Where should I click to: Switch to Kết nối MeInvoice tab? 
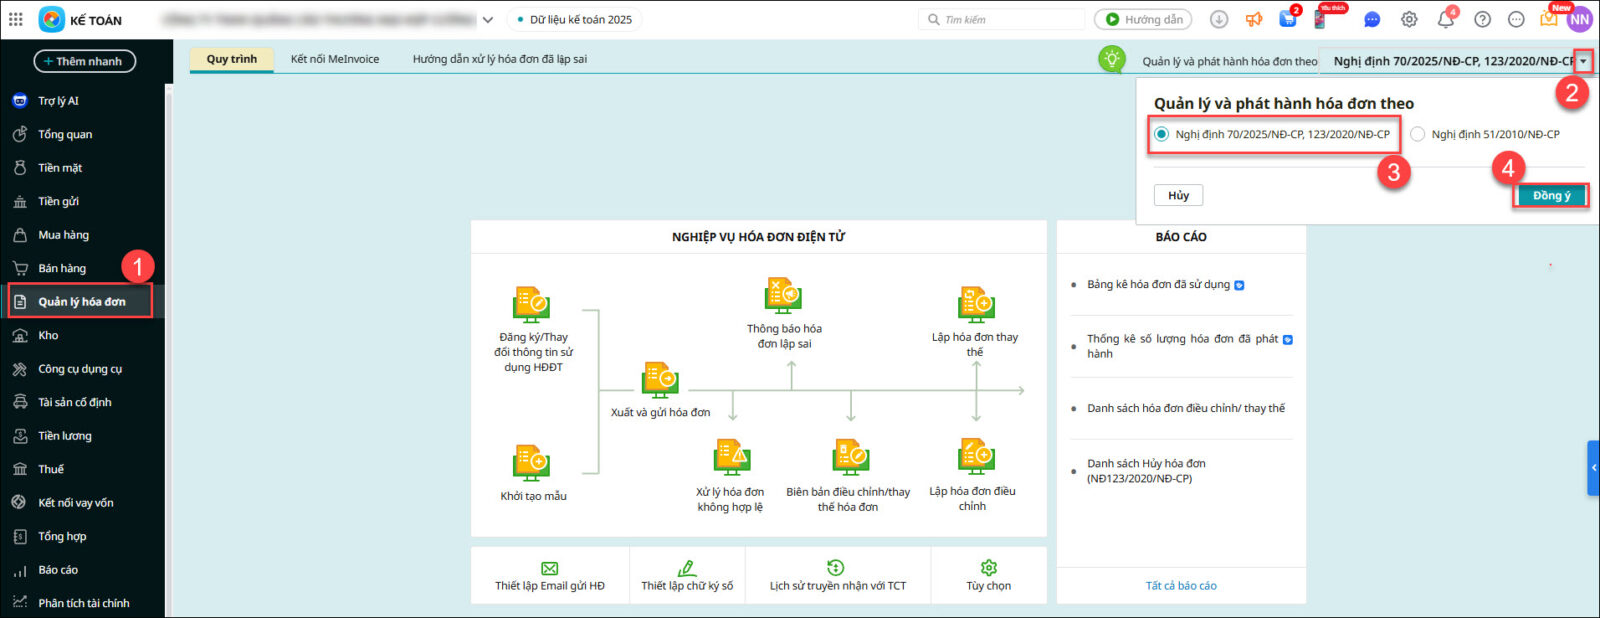(x=335, y=59)
